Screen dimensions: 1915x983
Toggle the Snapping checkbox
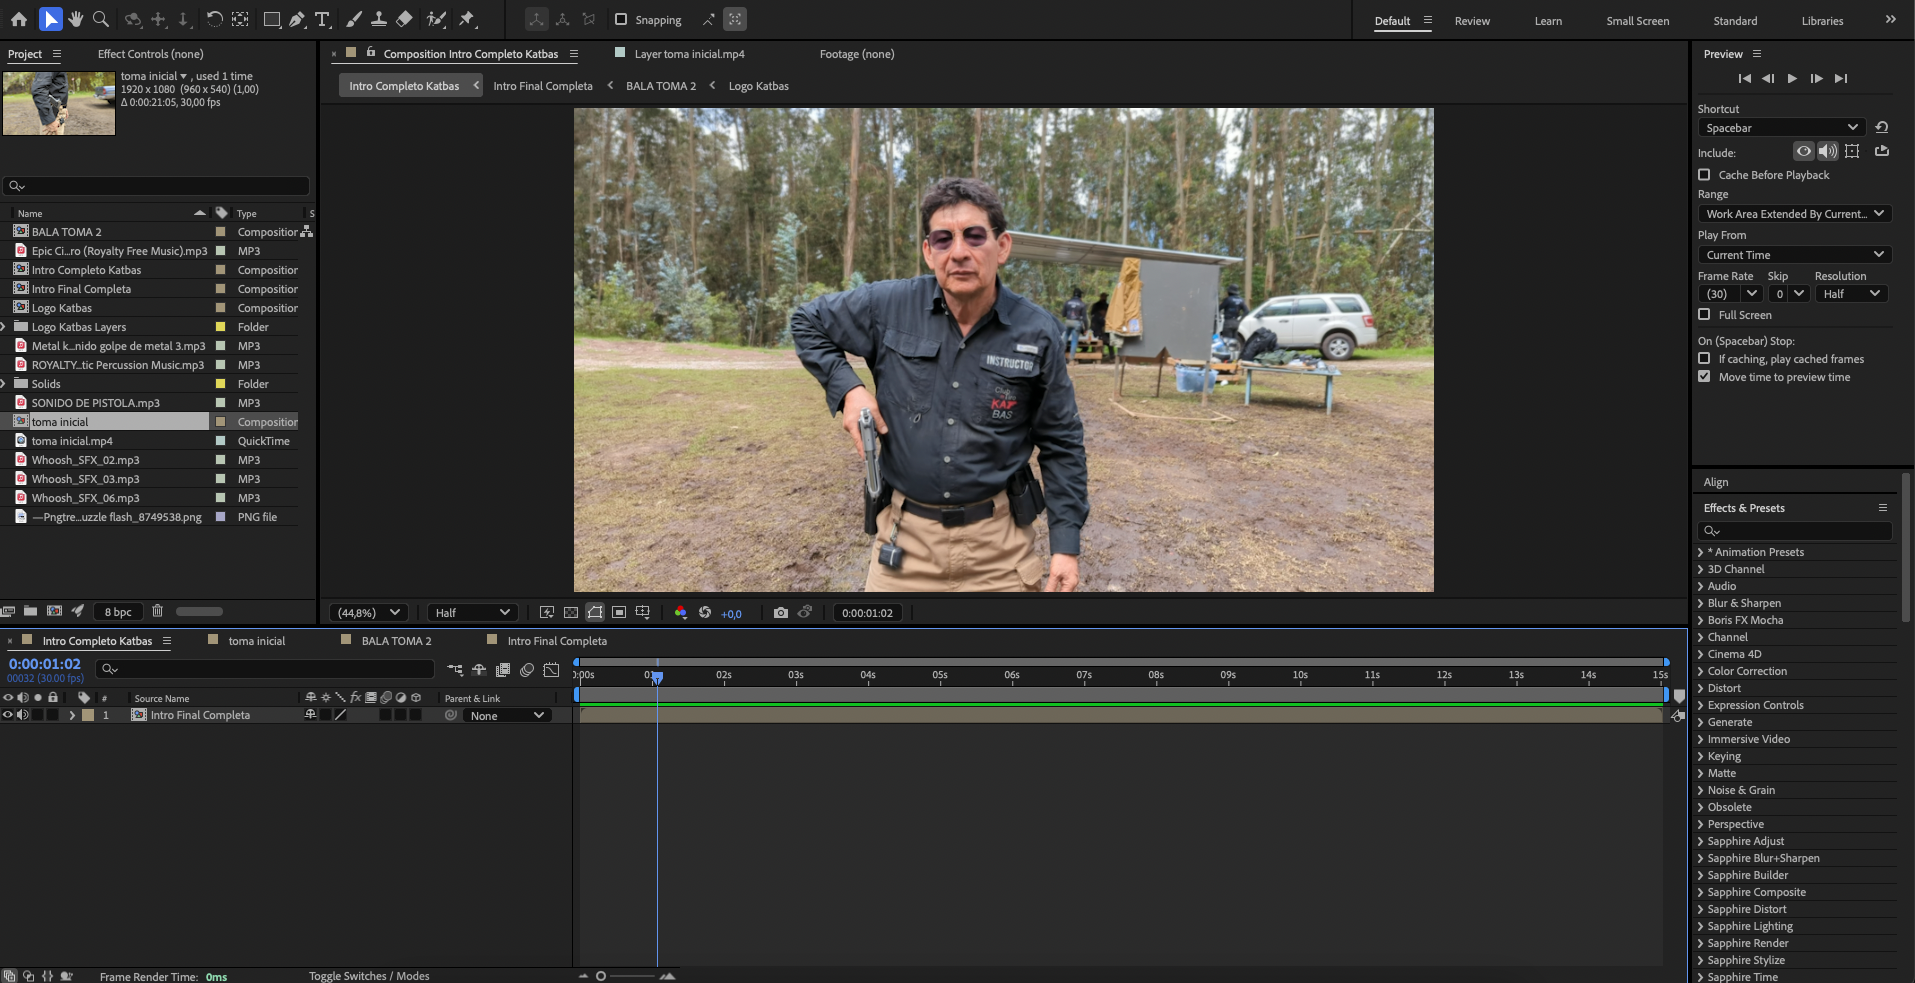621,19
